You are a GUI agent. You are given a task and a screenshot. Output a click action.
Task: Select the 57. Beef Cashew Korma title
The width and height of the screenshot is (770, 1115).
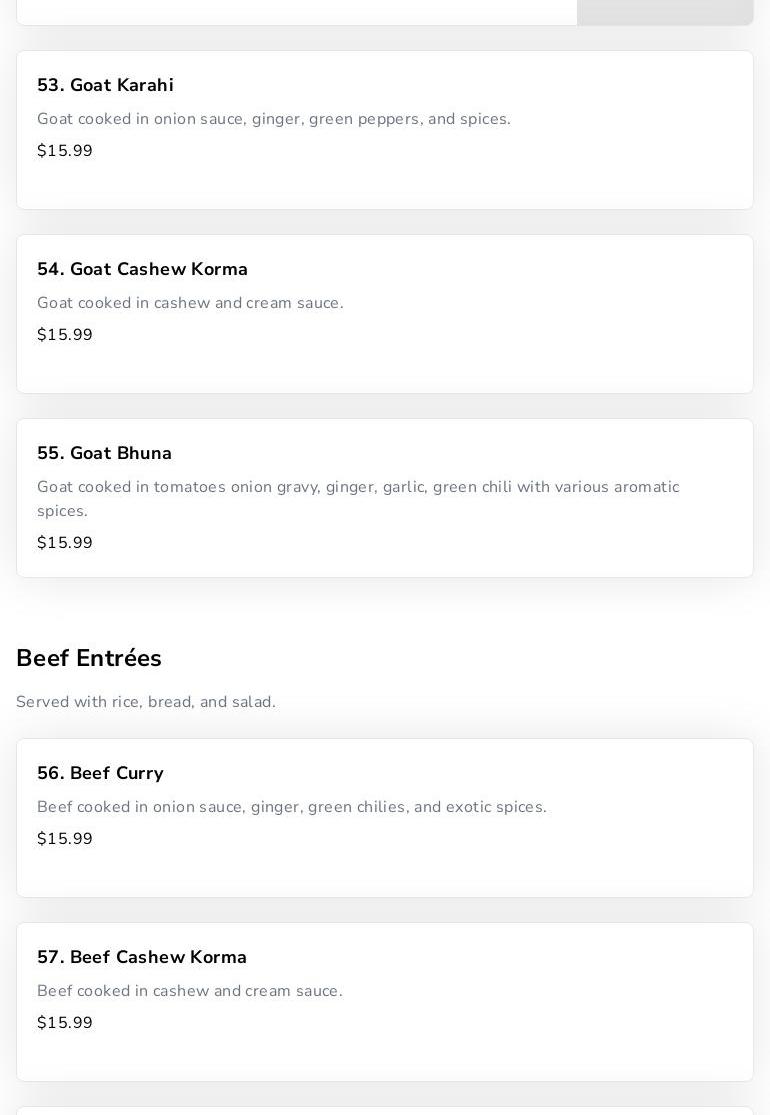click(142, 958)
